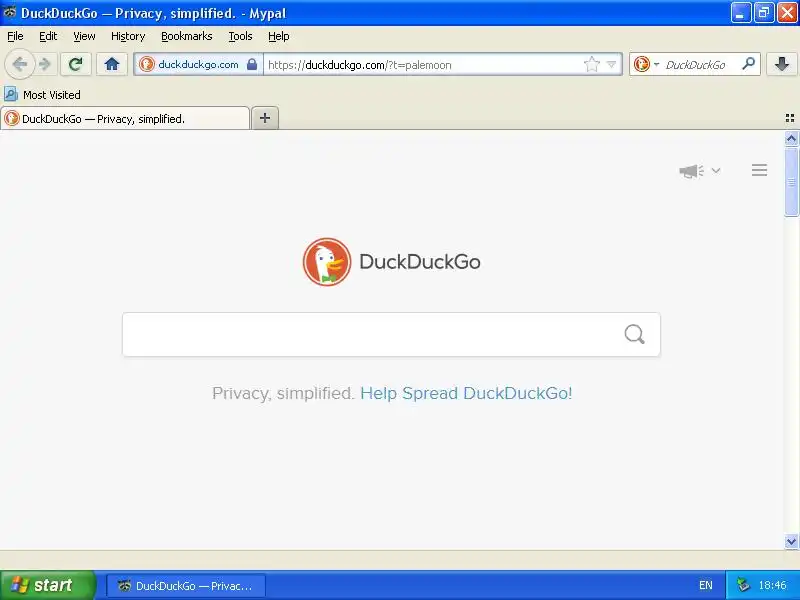Click the DuckDuckGo toolbar search field
This screenshot has width=800, height=600.
click(695, 65)
